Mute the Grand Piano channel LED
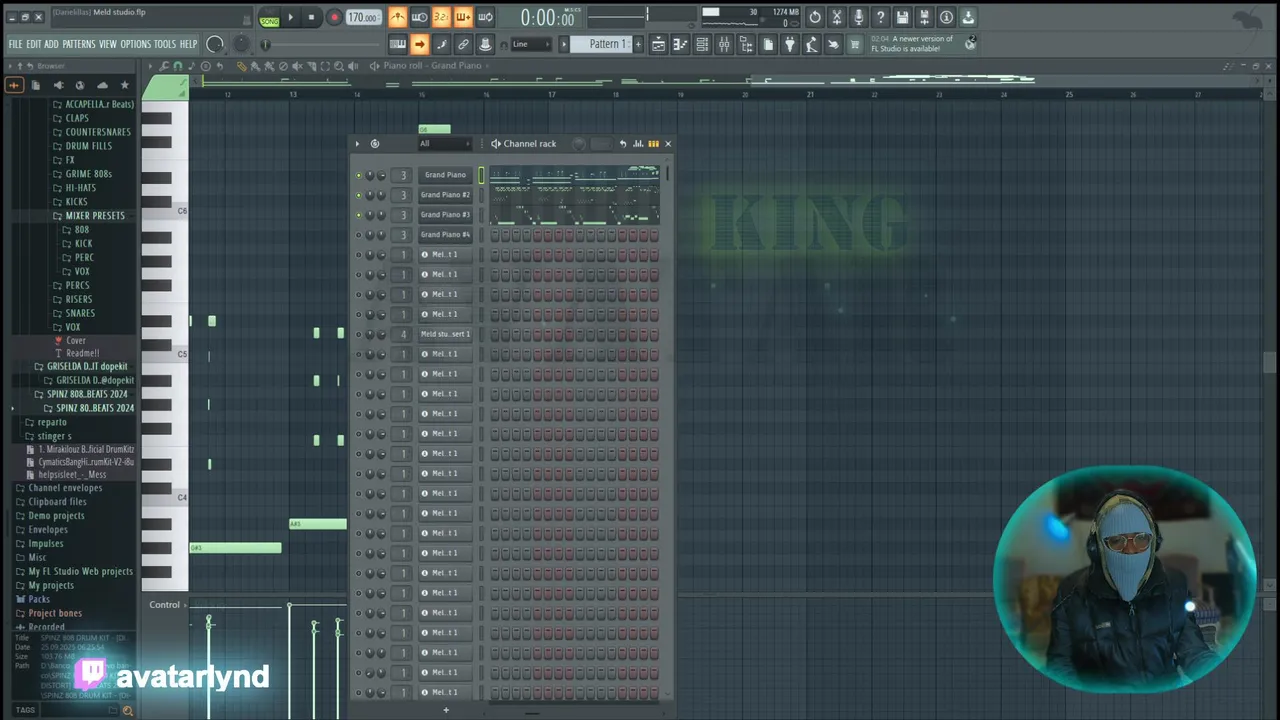The image size is (1280, 720). pyautogui.click(x=358, y=175)
